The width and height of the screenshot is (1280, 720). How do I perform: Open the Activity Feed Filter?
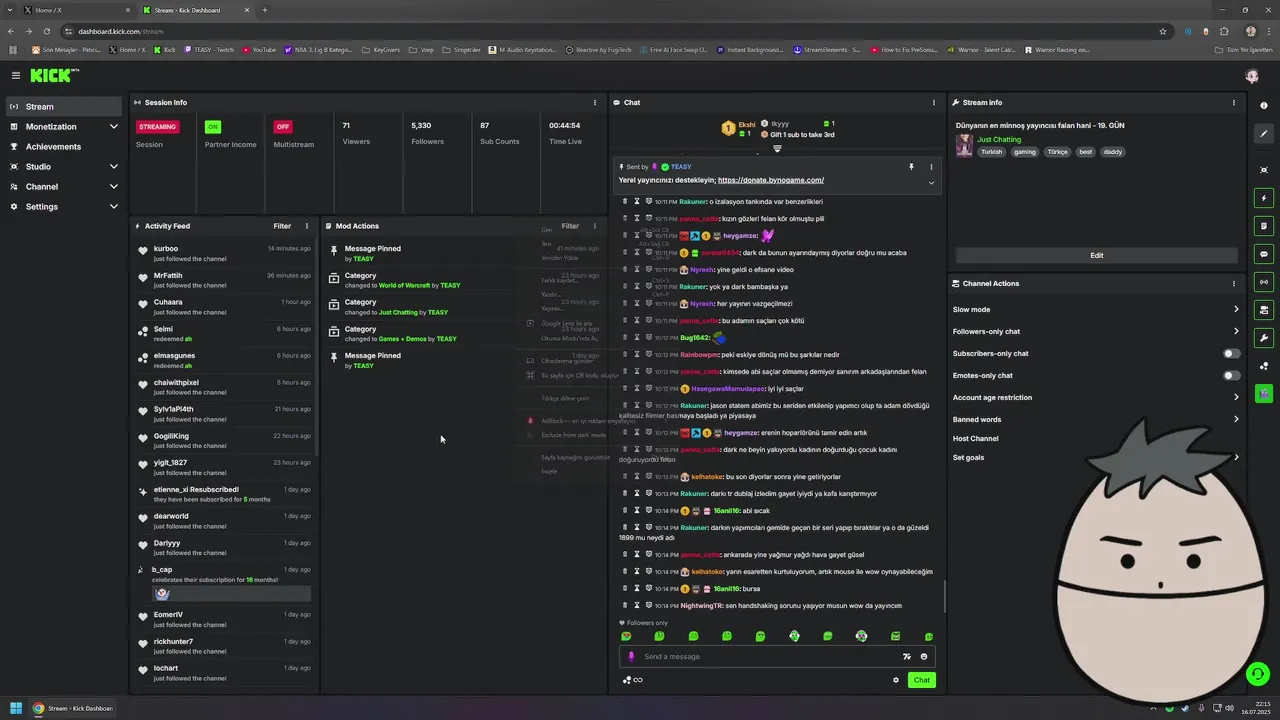pyautogui.click(x=282, y=226)
